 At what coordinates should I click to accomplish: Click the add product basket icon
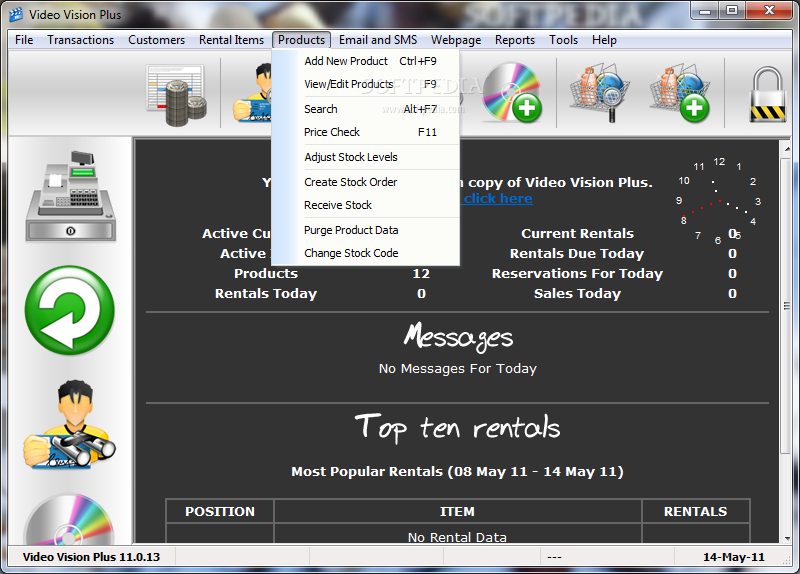[680, 93]
